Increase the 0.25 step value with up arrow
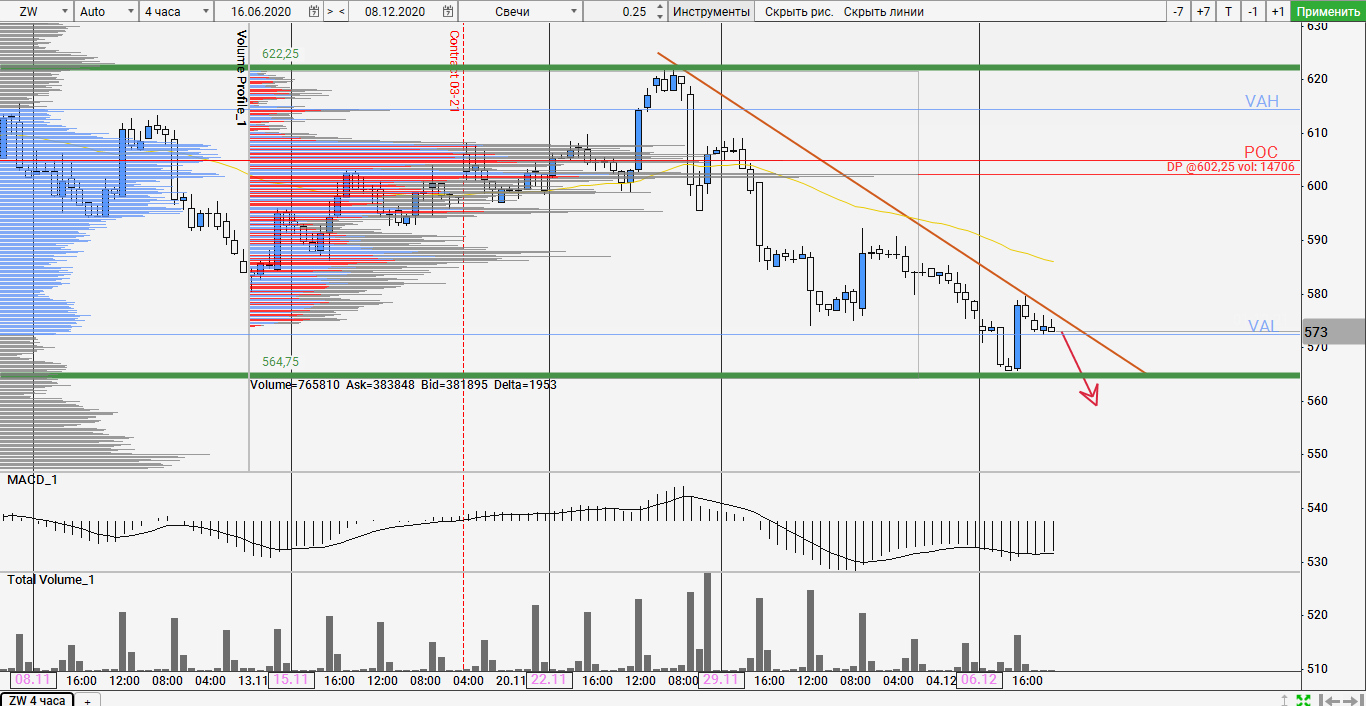 661,8
